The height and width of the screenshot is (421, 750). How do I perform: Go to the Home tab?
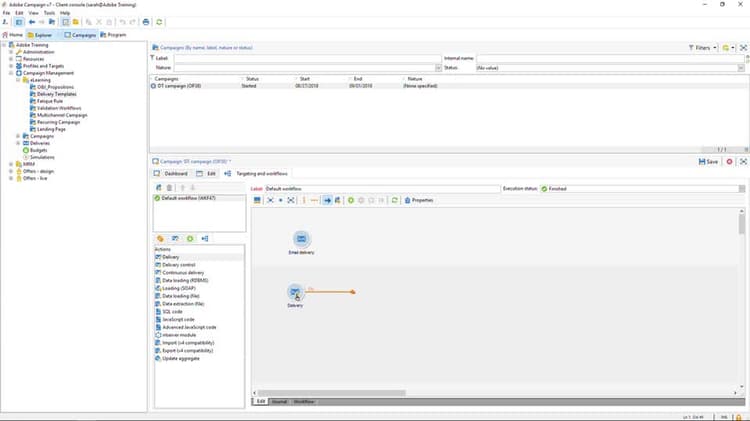[12, 35]
